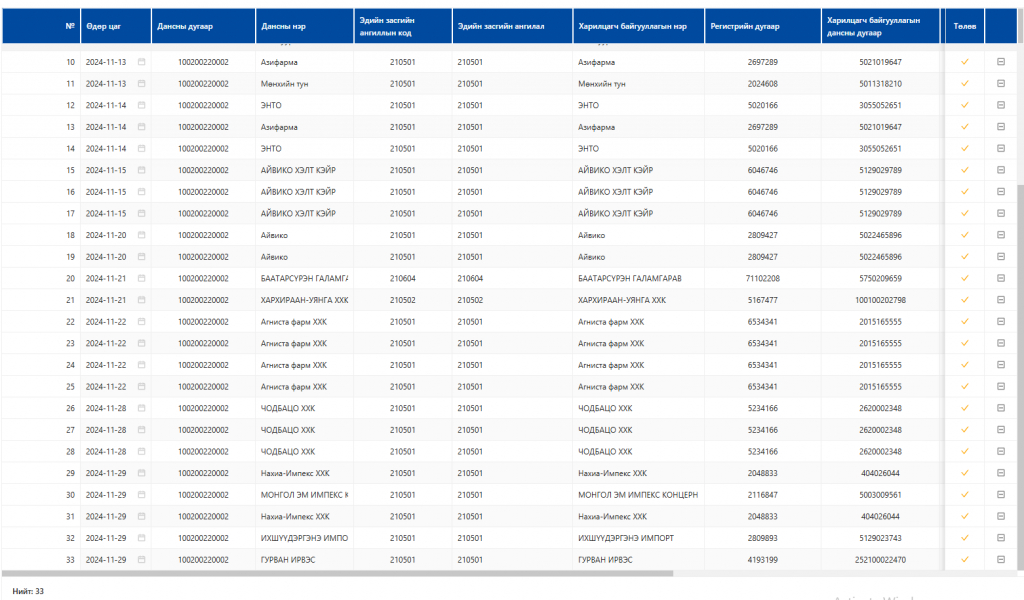Toggle the Төлөв checkmark in row 20
This screenshot has width=1024, height=600.
point(965,278)
